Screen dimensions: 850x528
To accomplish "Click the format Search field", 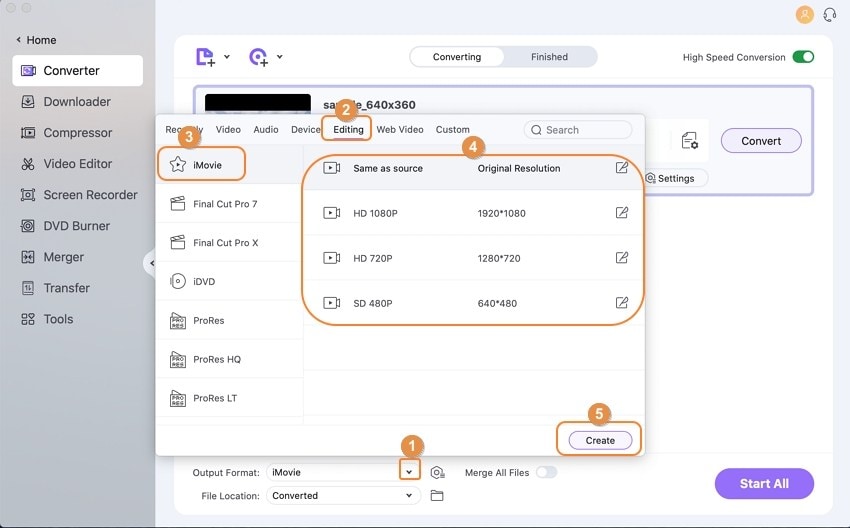I will 578,130.
